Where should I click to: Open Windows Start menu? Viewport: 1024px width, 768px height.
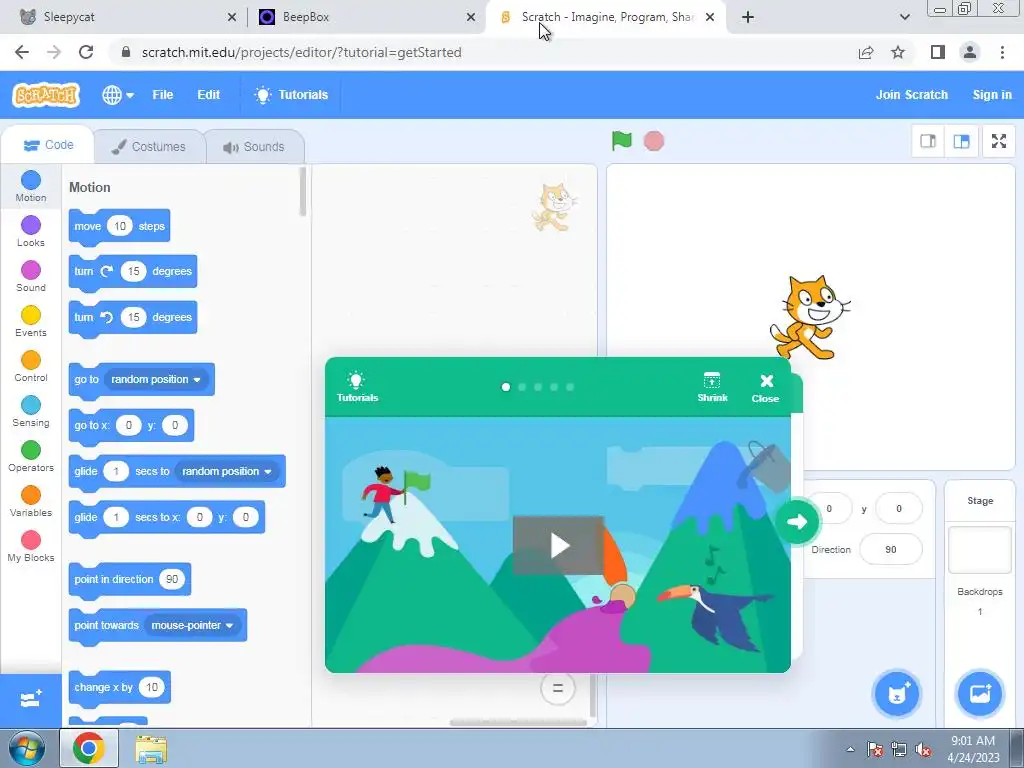click(x=26, y=748)
